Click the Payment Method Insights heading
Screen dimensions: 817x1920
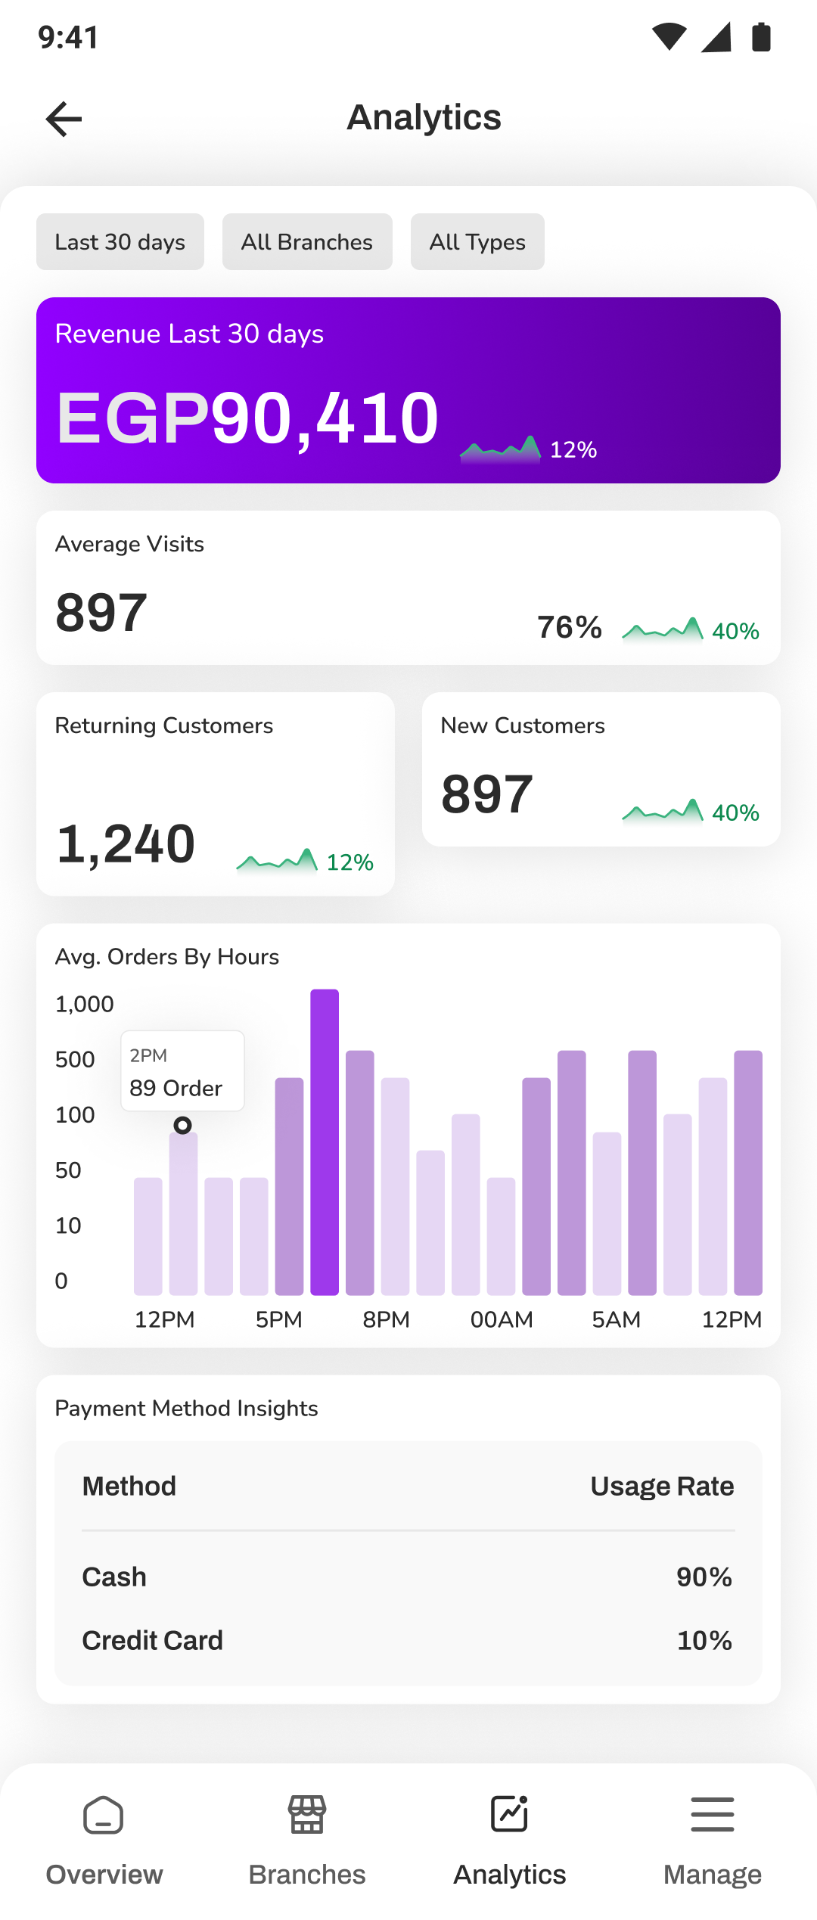pos(186,1408)
